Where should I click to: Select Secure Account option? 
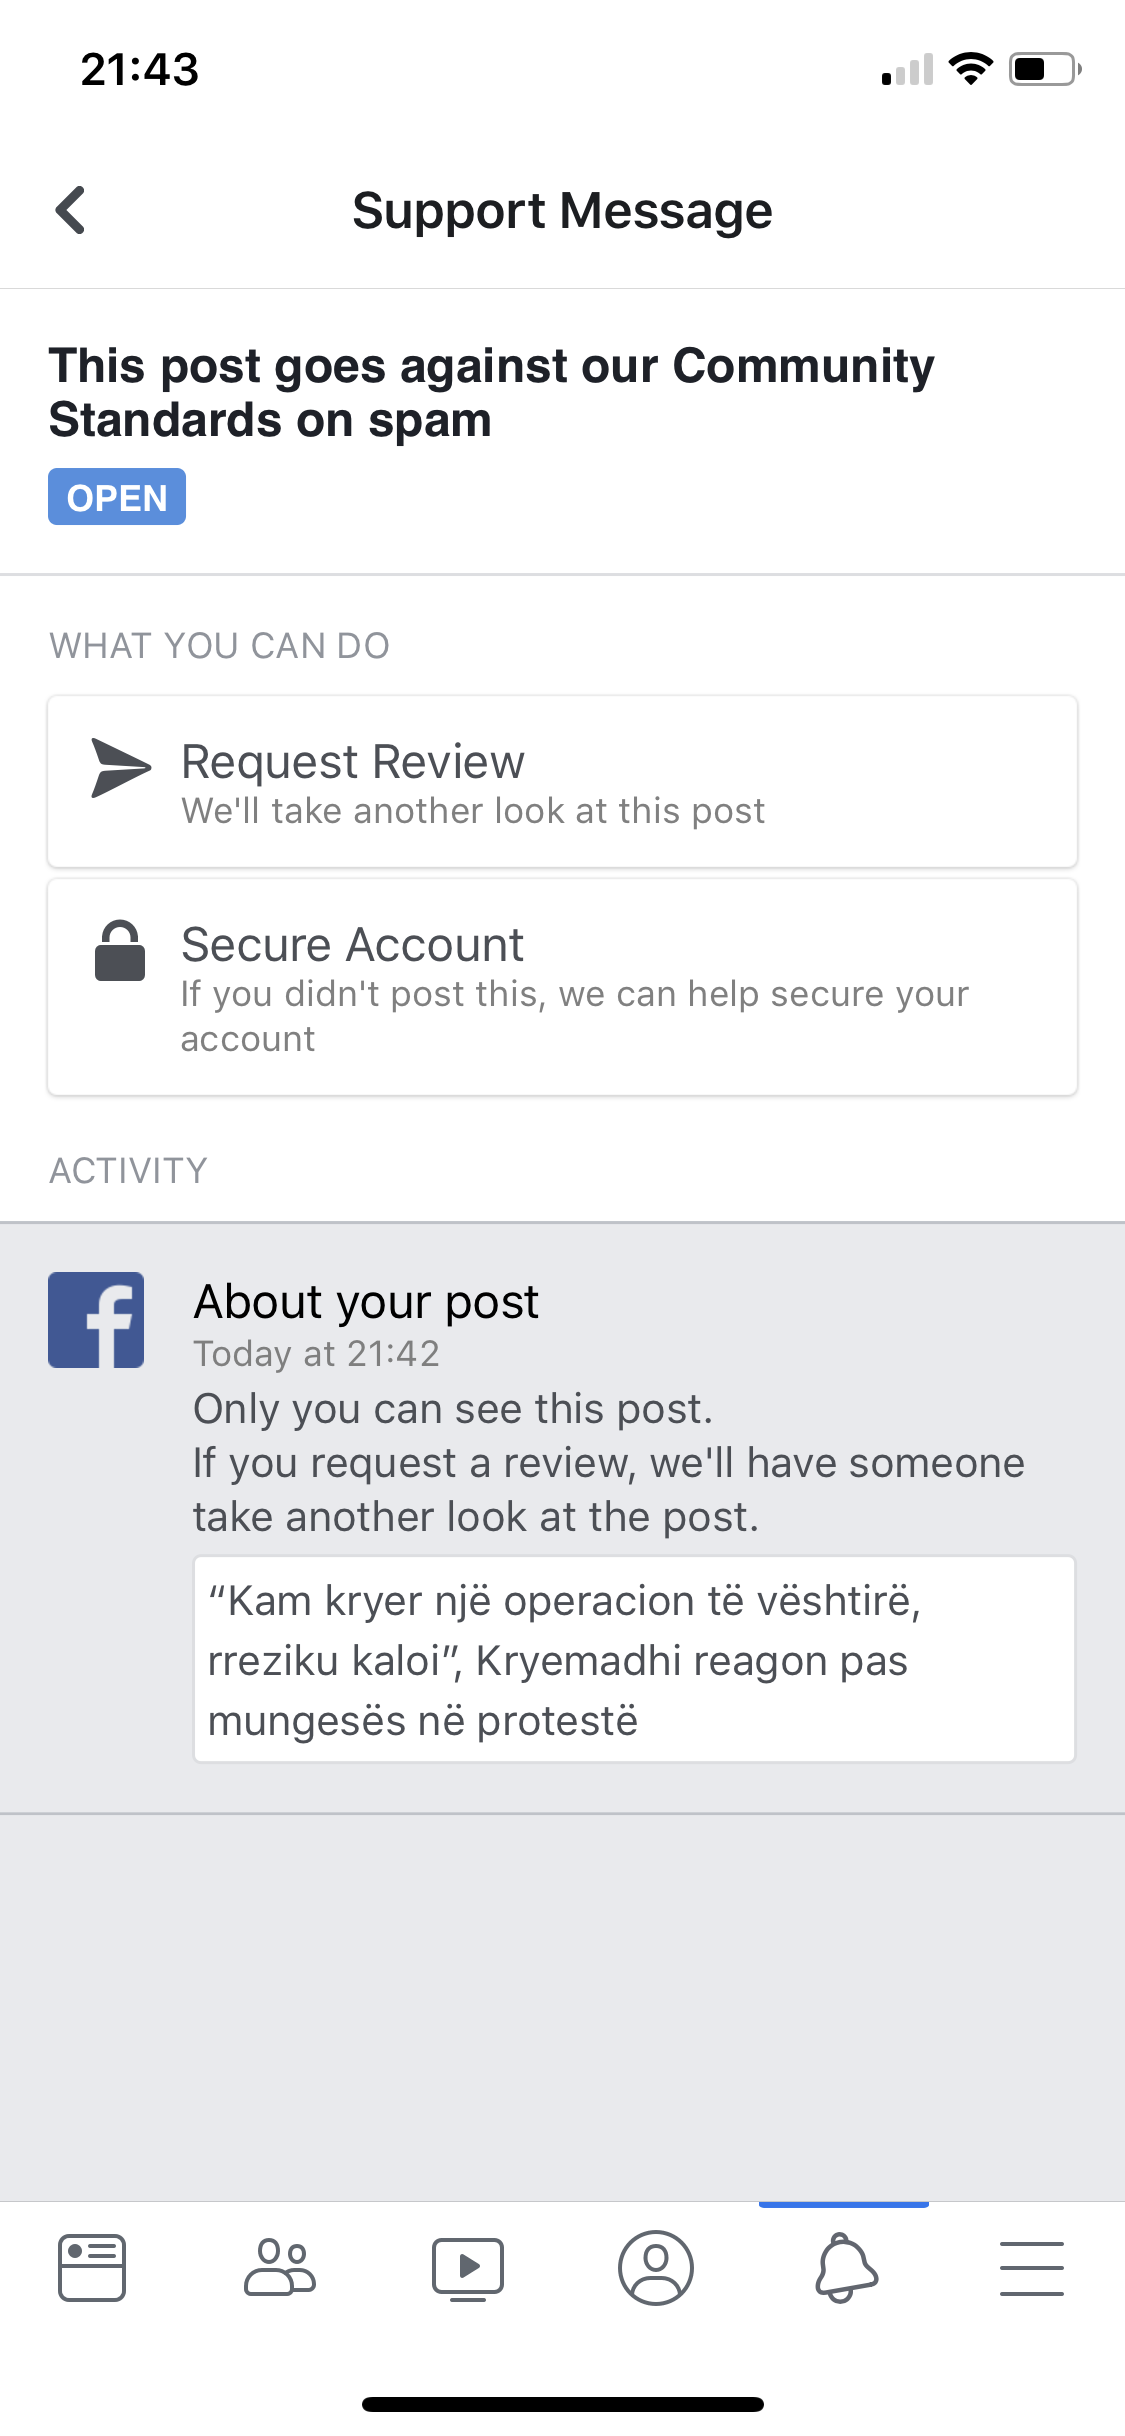pos(562,987)
